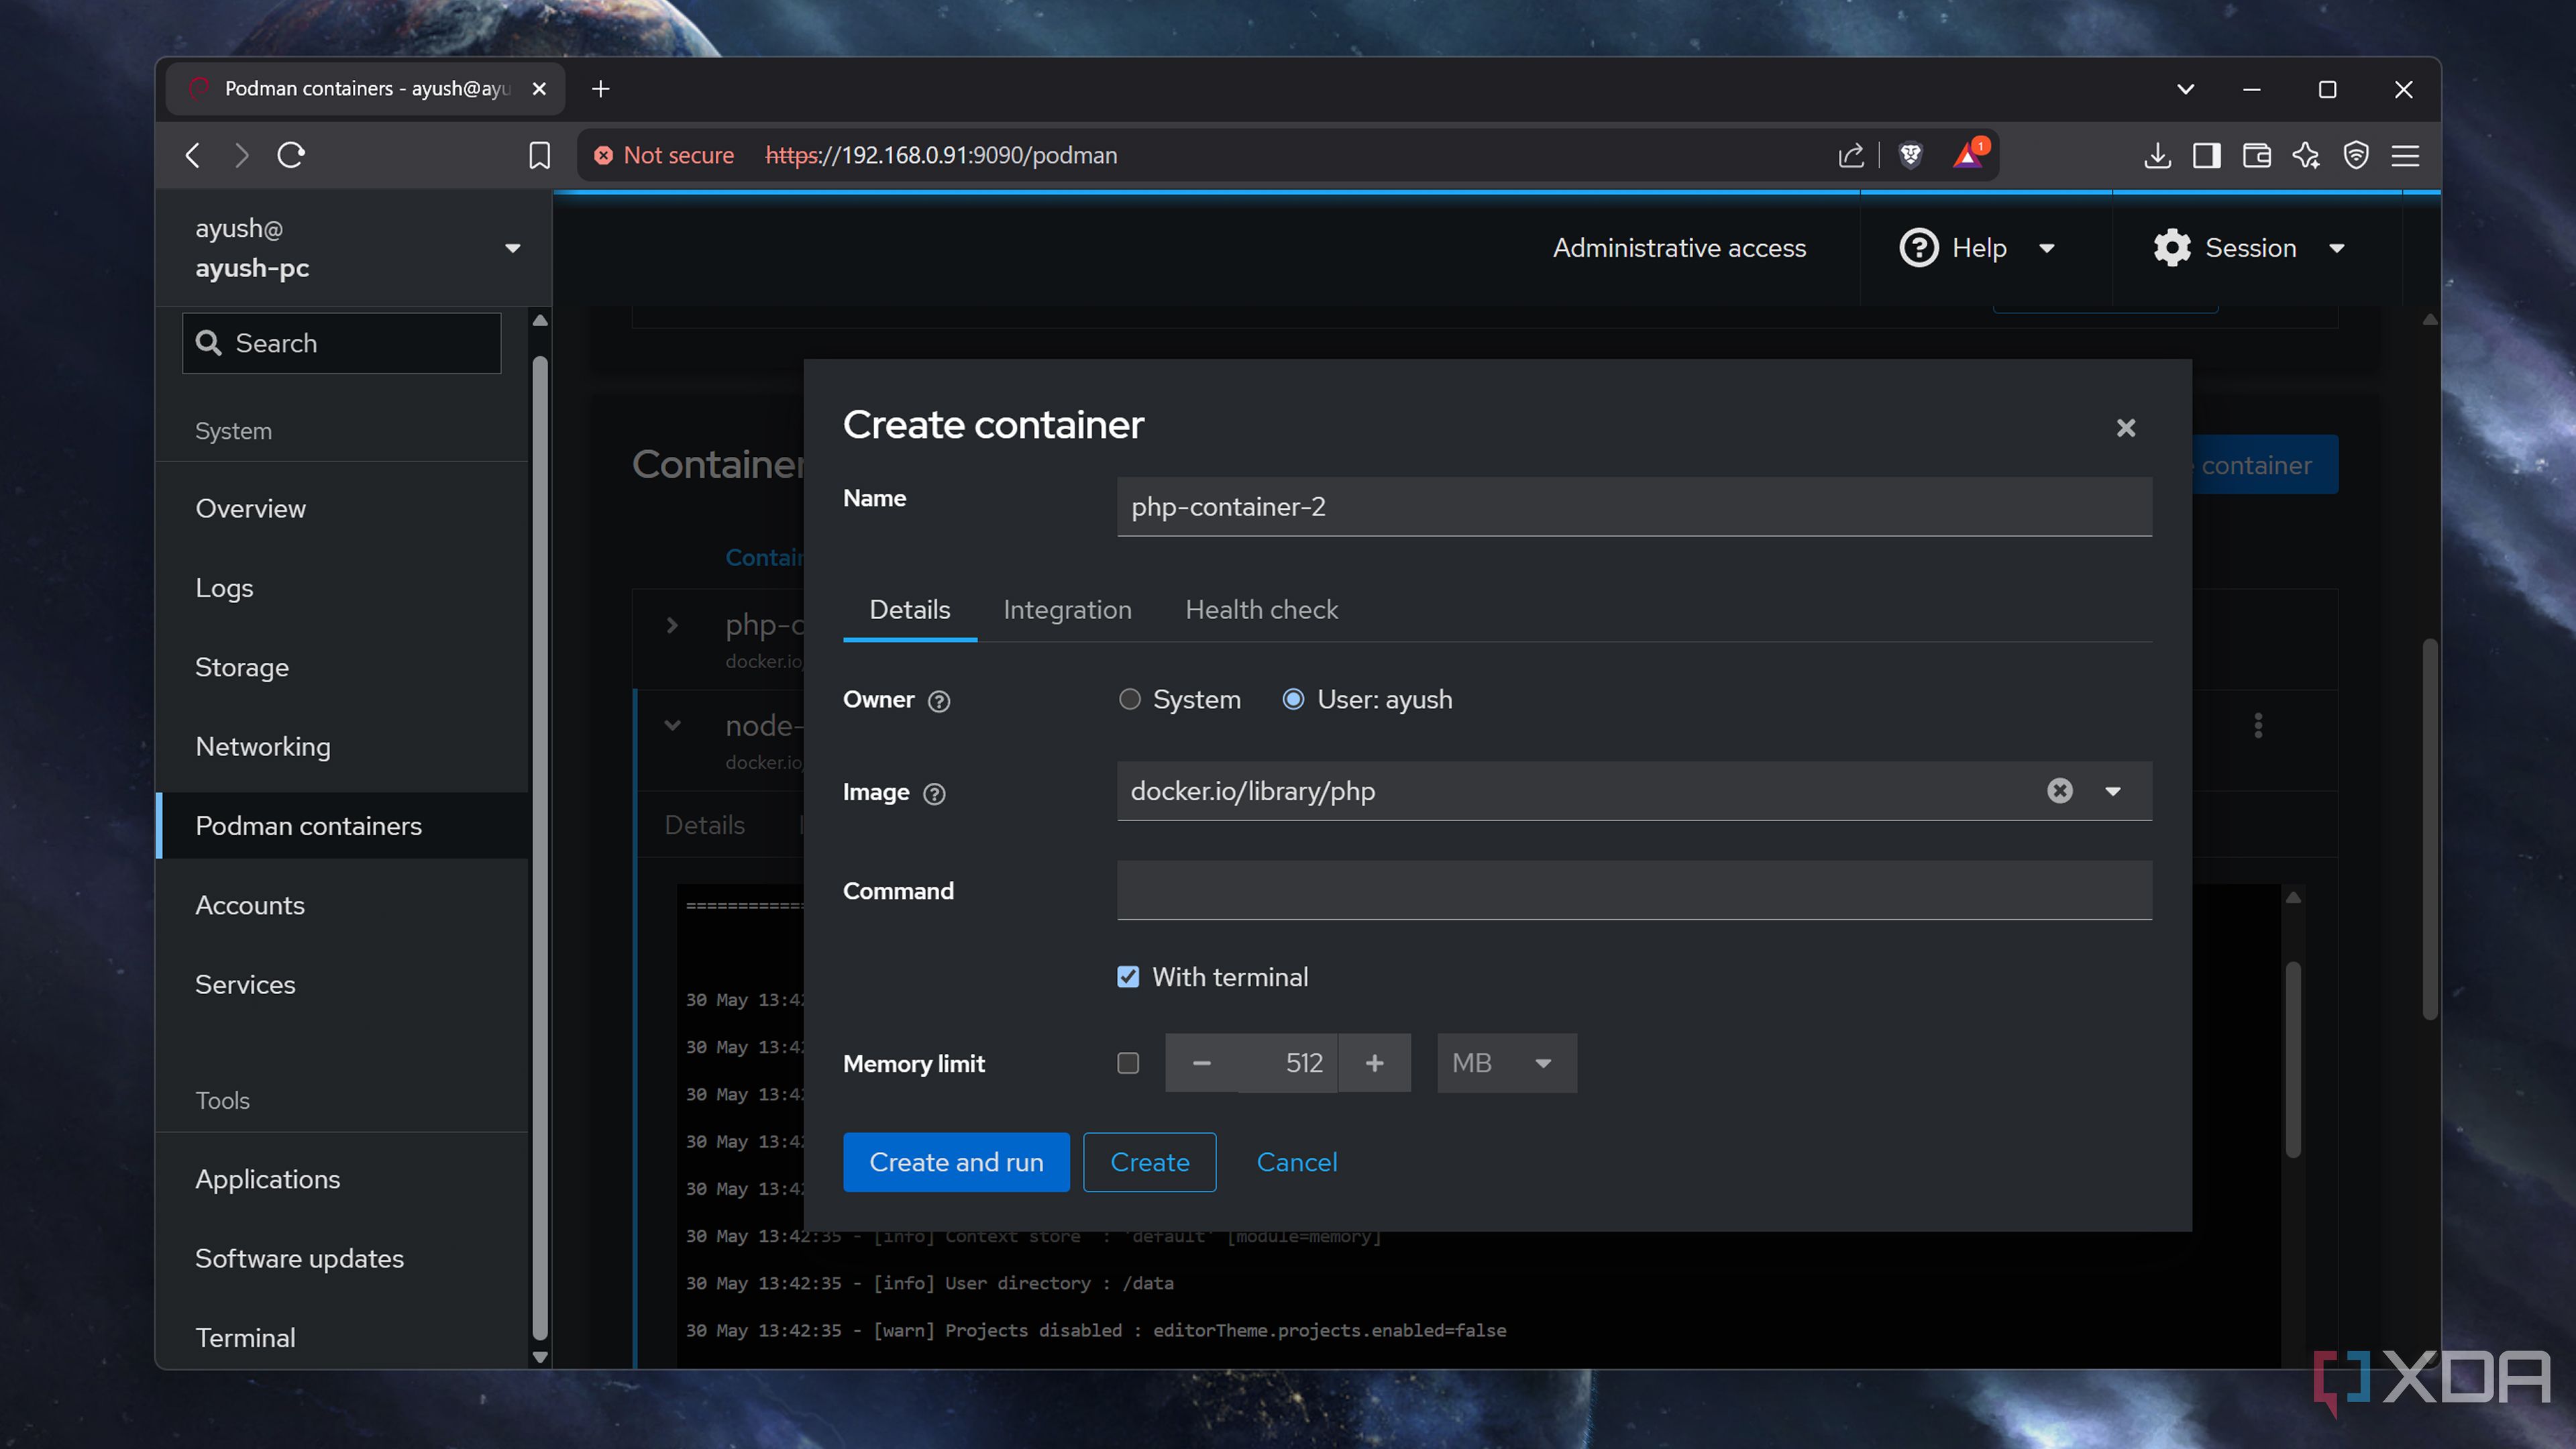This screenshot has height=1449, width=2576.
Task: Close the Podman containers browser tab
Action: (x=539, y=89)
